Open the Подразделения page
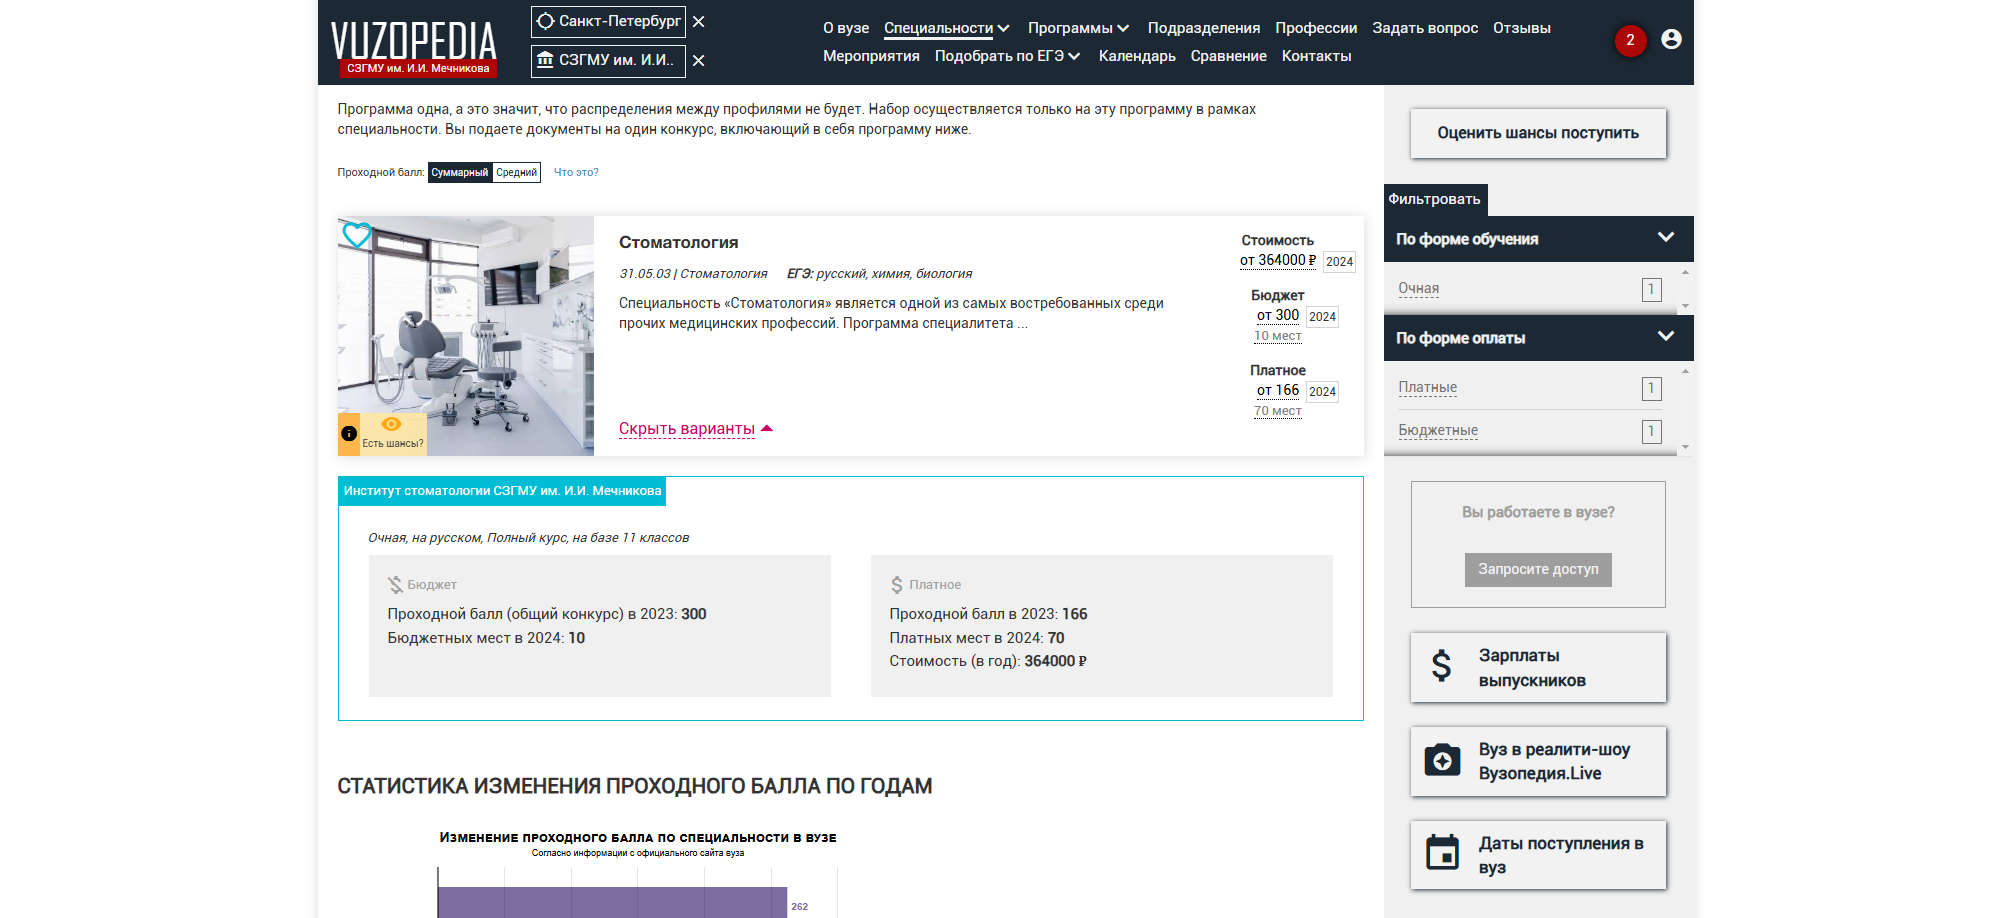 click(x=1204, y=28)
